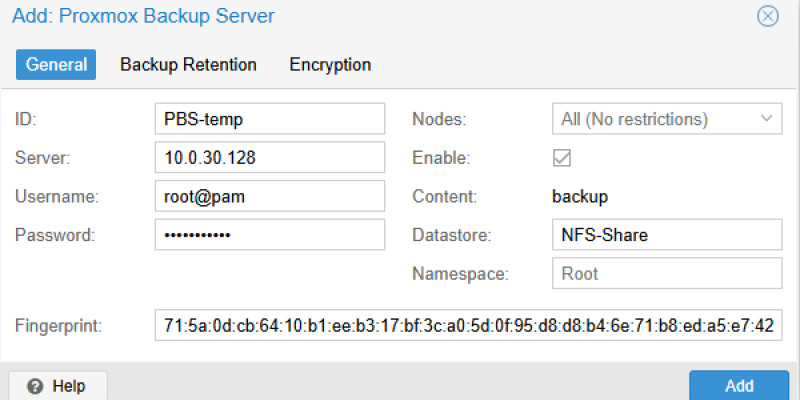Screen dimensions: 800x400
Task: Select the Namespace field showing Root
Action: pos(667,273)
